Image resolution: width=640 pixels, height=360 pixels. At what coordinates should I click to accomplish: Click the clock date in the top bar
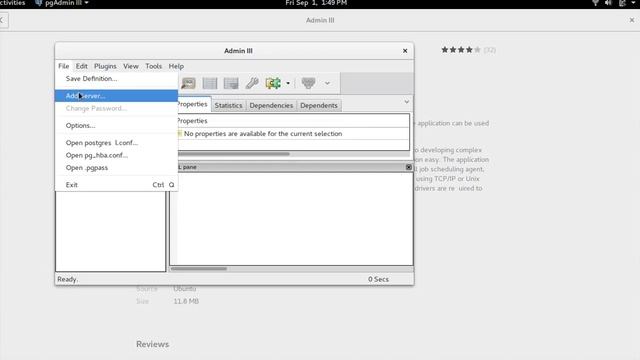(x=316, y=3)
